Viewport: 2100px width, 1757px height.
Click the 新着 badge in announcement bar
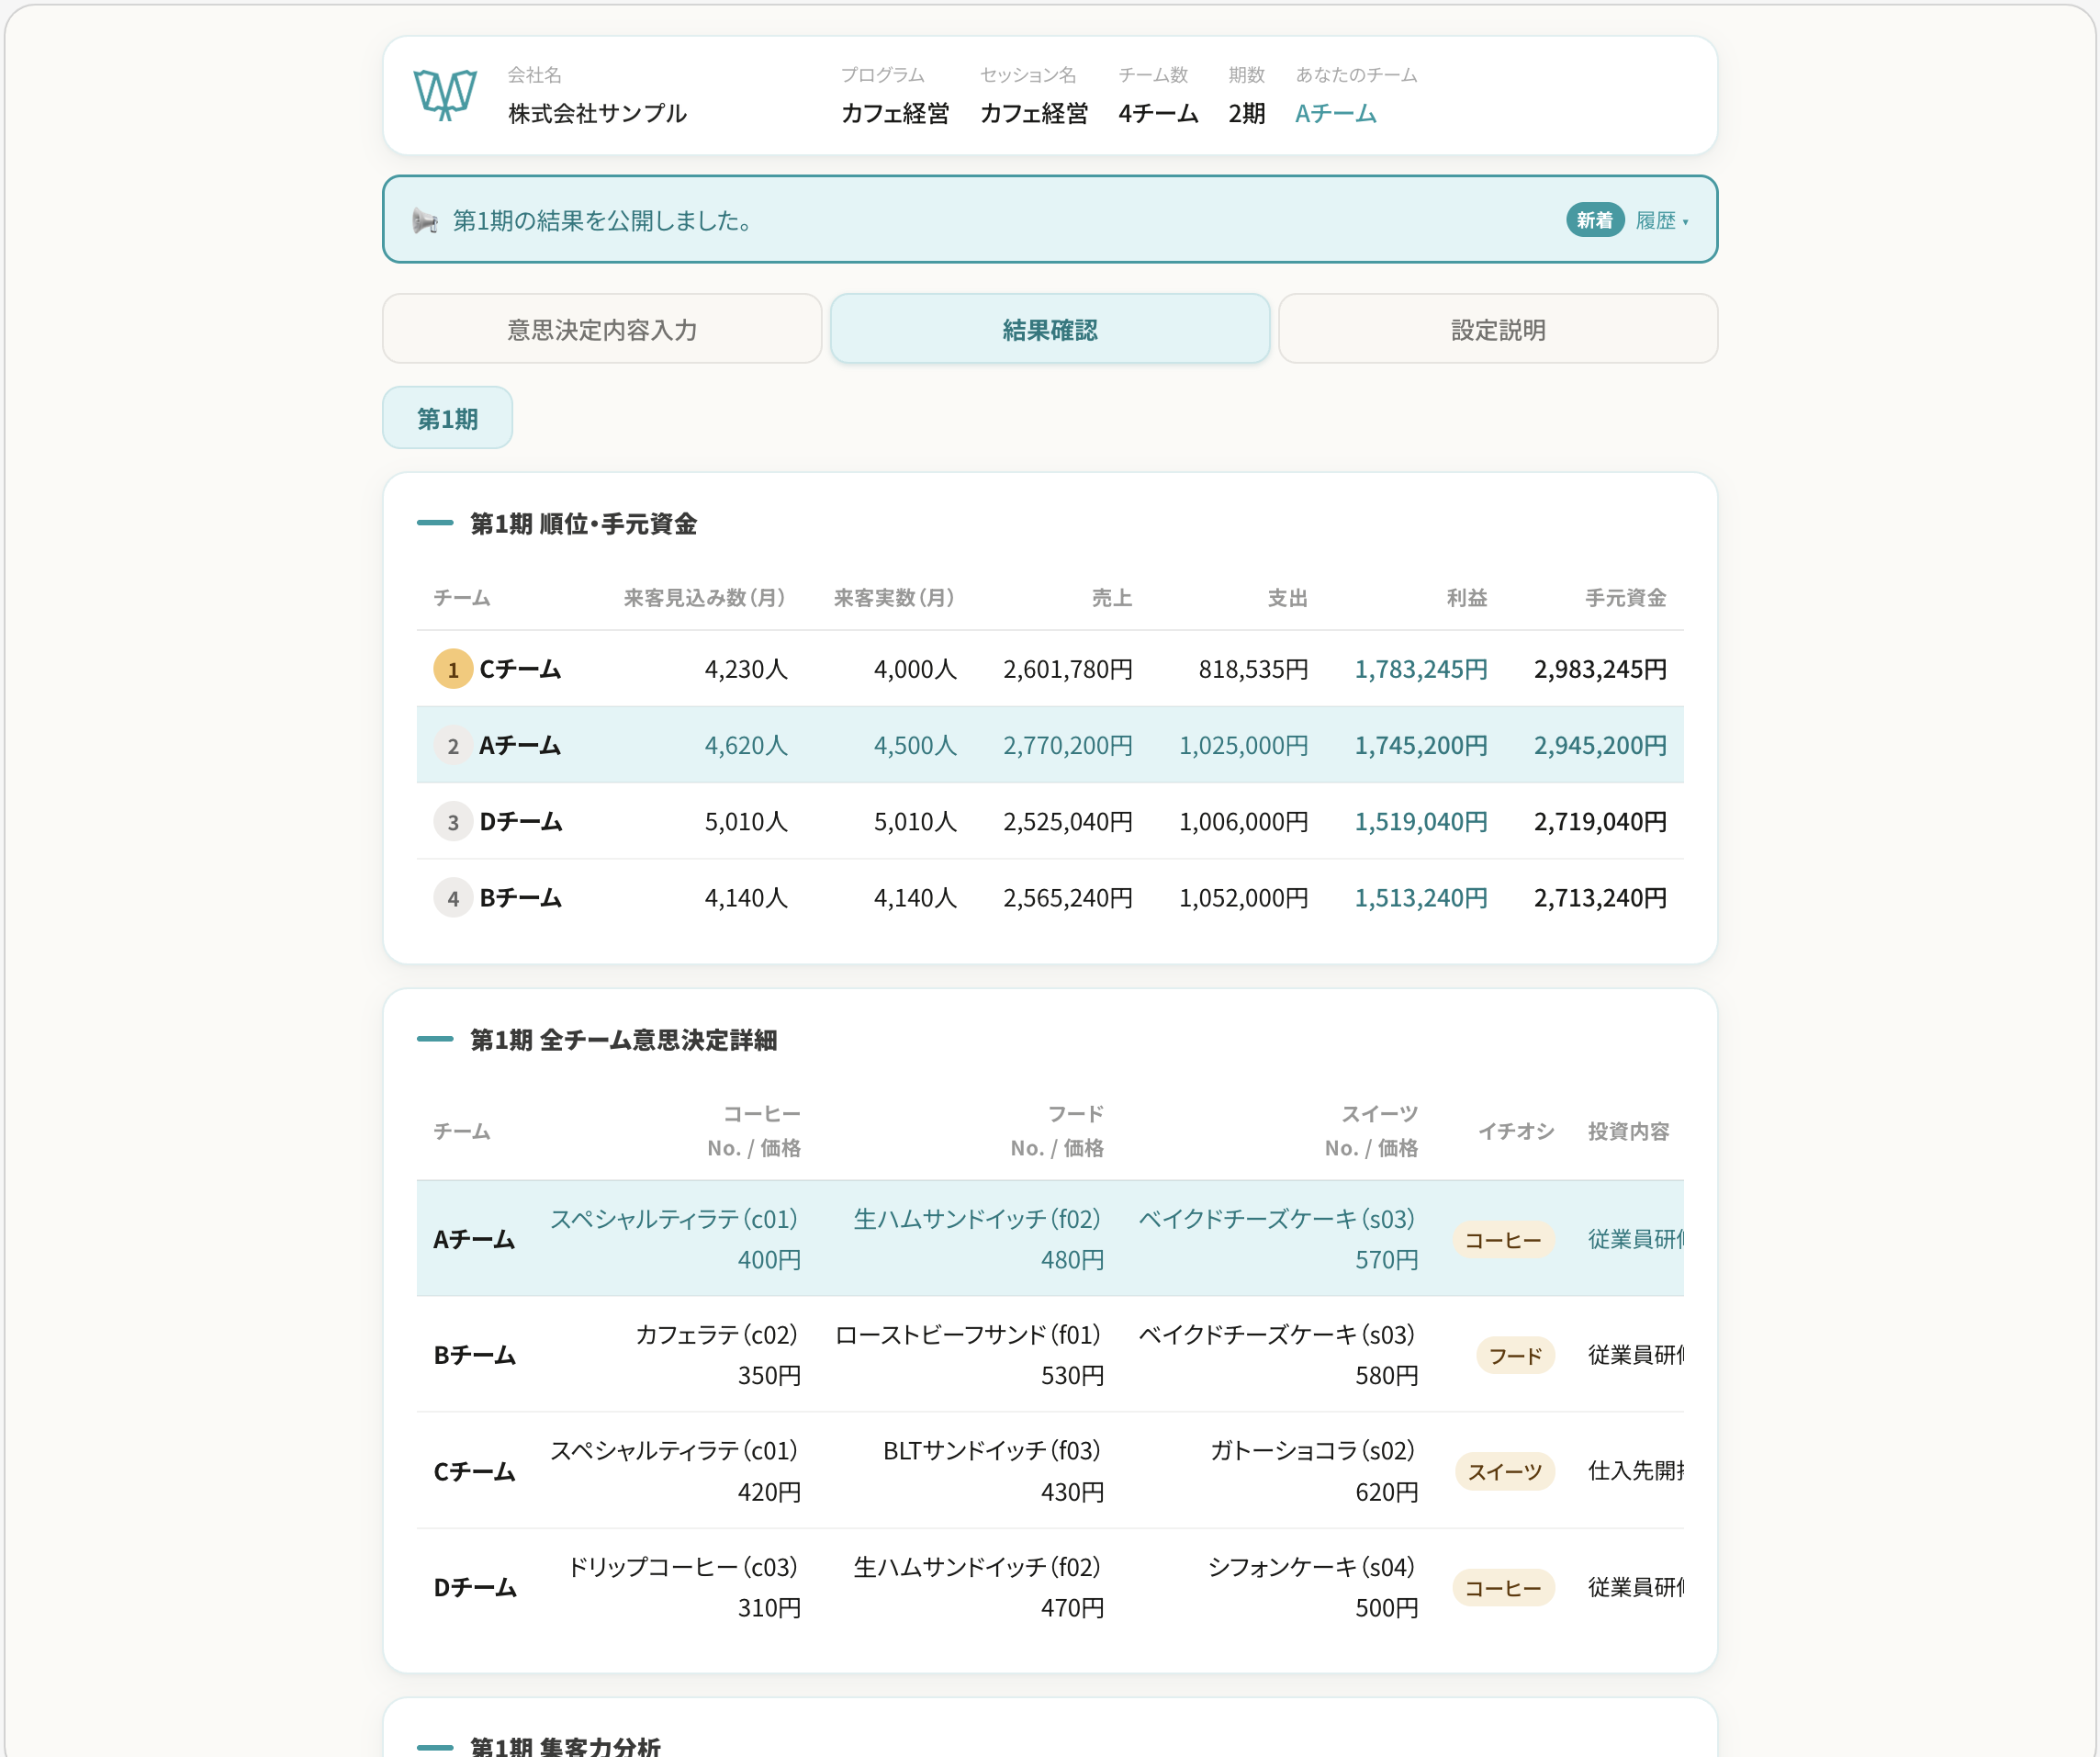[x=1594, y=220]
